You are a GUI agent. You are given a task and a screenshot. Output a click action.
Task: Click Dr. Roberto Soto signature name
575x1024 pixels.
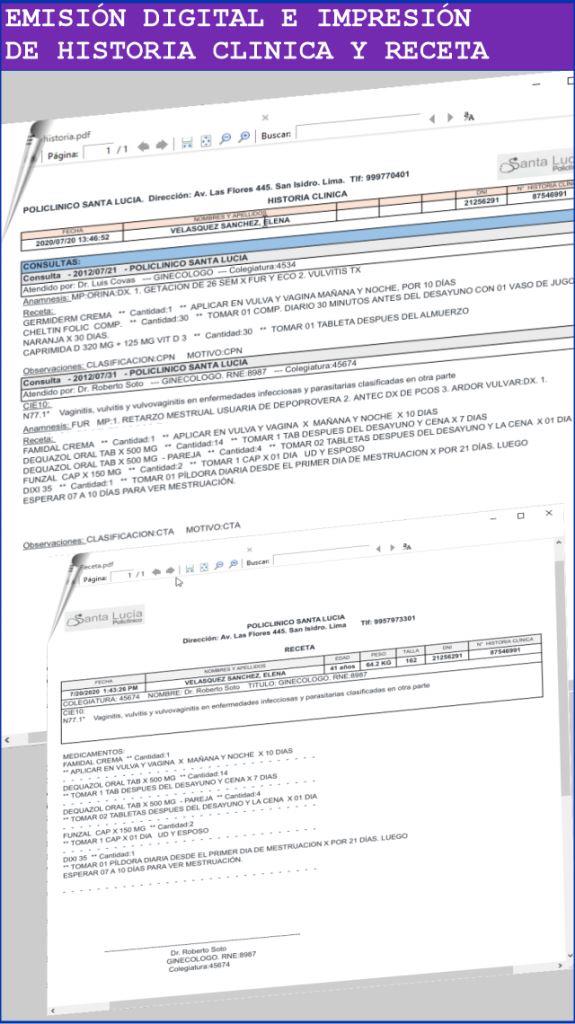coord(199,950)
